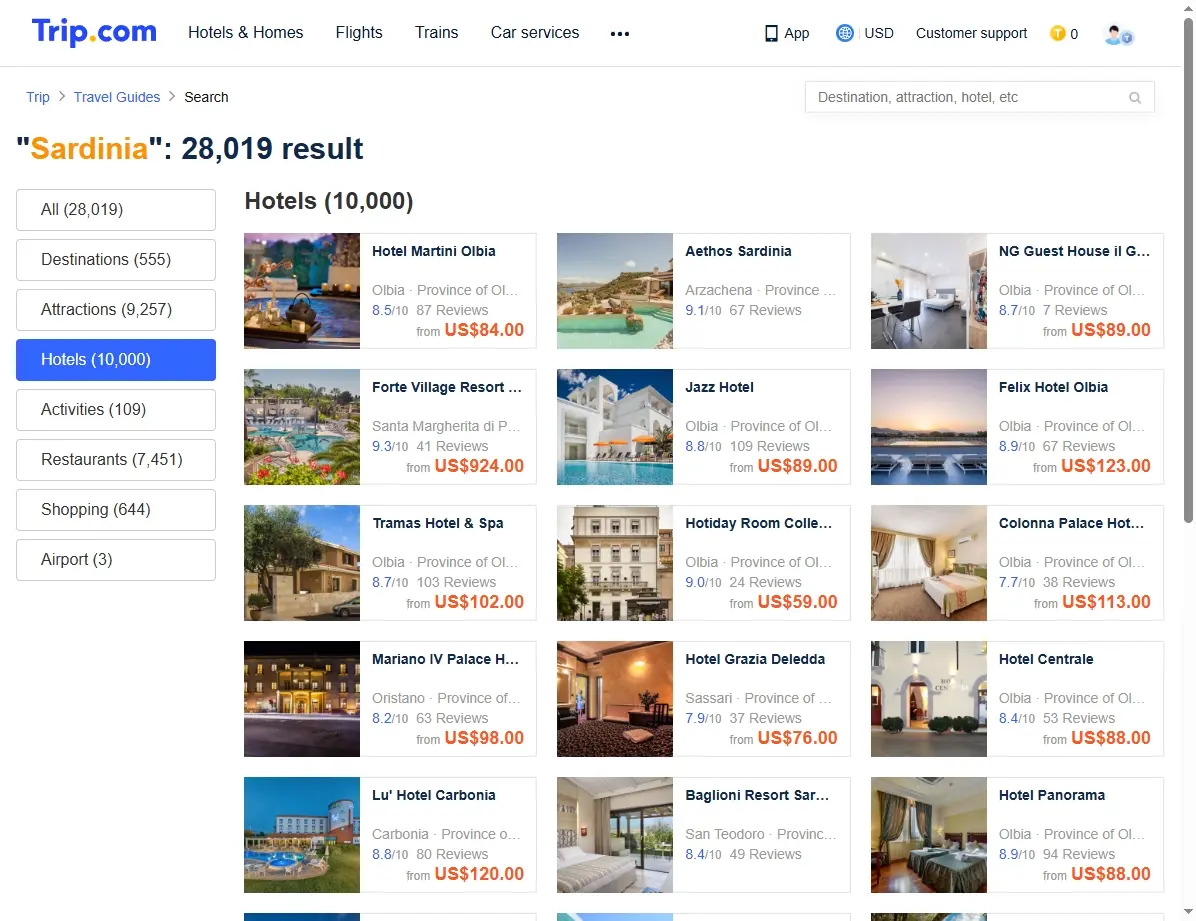Open Hotel Centrale title link
This screenshot has height=921, width=1196.
(1046, 659)
